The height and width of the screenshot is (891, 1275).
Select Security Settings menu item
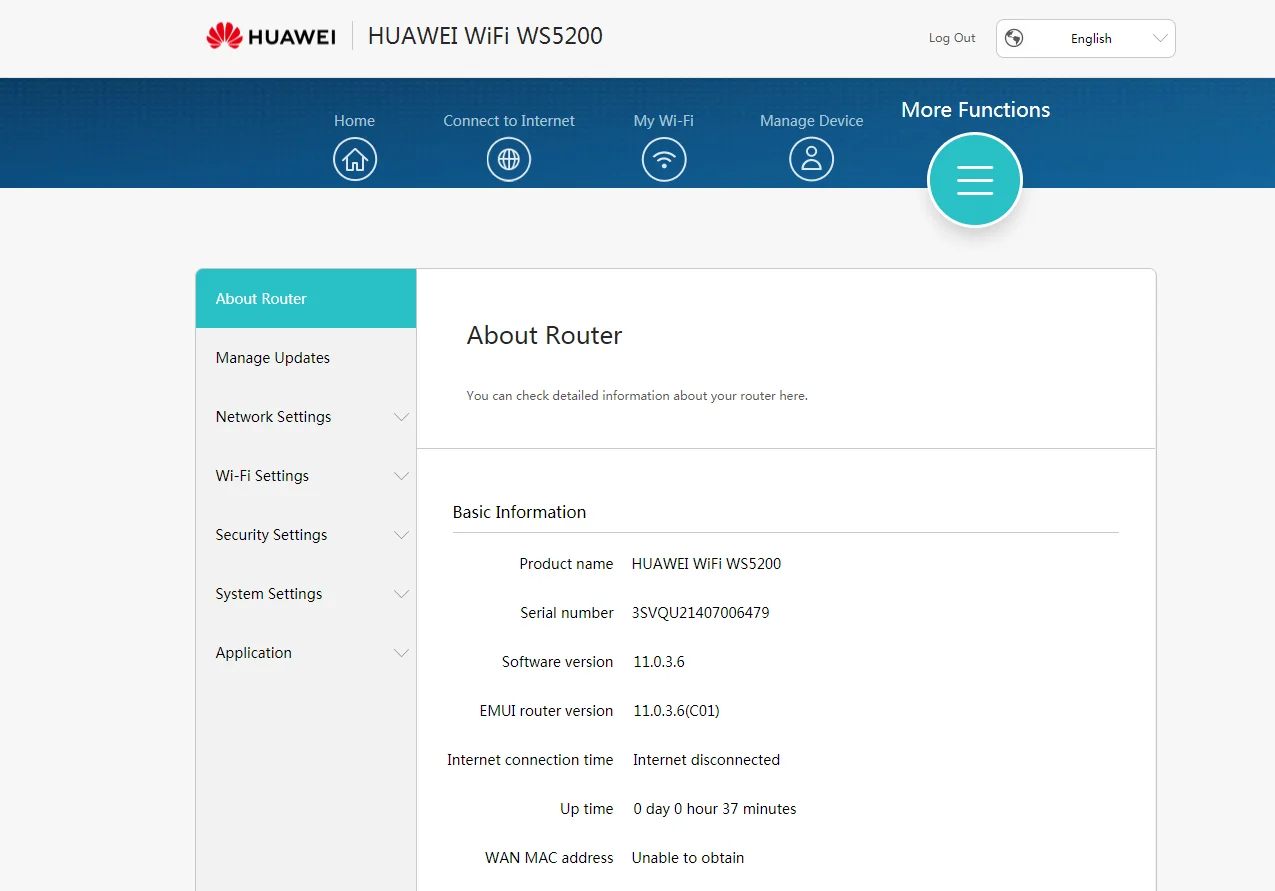[306, 535]
